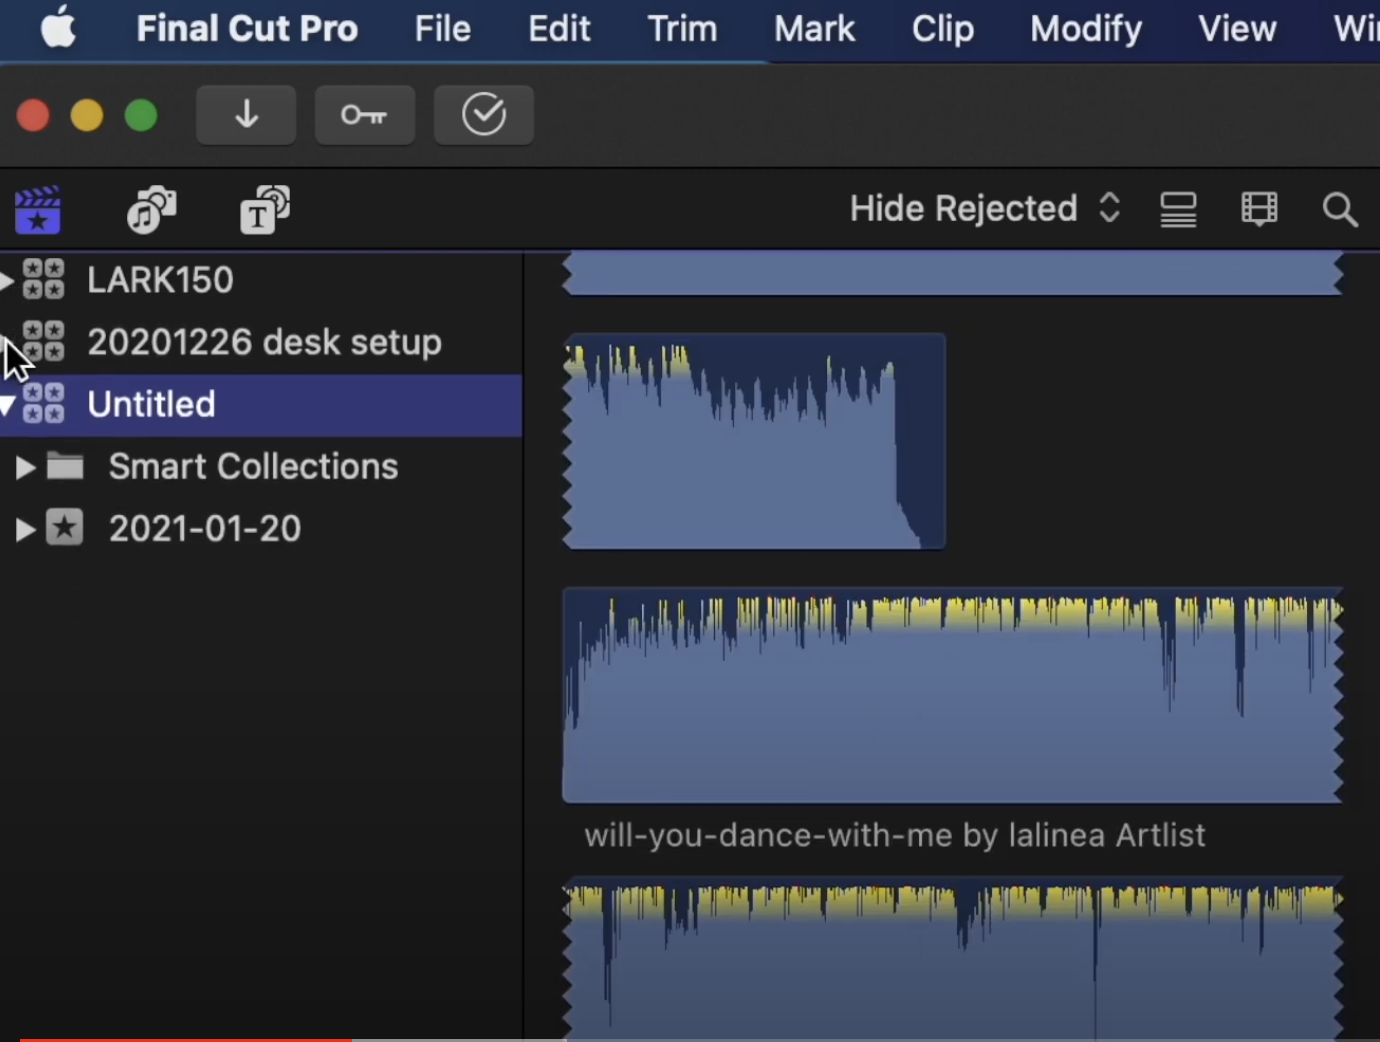1380x1042 pixels.
Task: Open the Keyword Editor key button
Action: pos(364,115)
